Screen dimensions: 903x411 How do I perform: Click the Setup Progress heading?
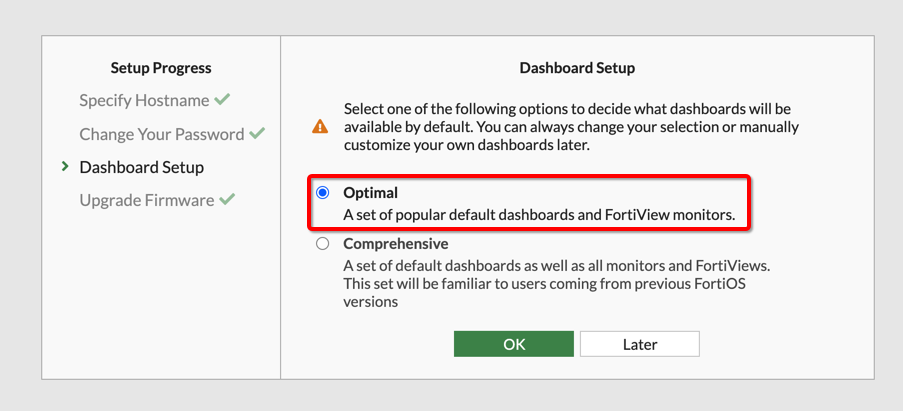160,68
